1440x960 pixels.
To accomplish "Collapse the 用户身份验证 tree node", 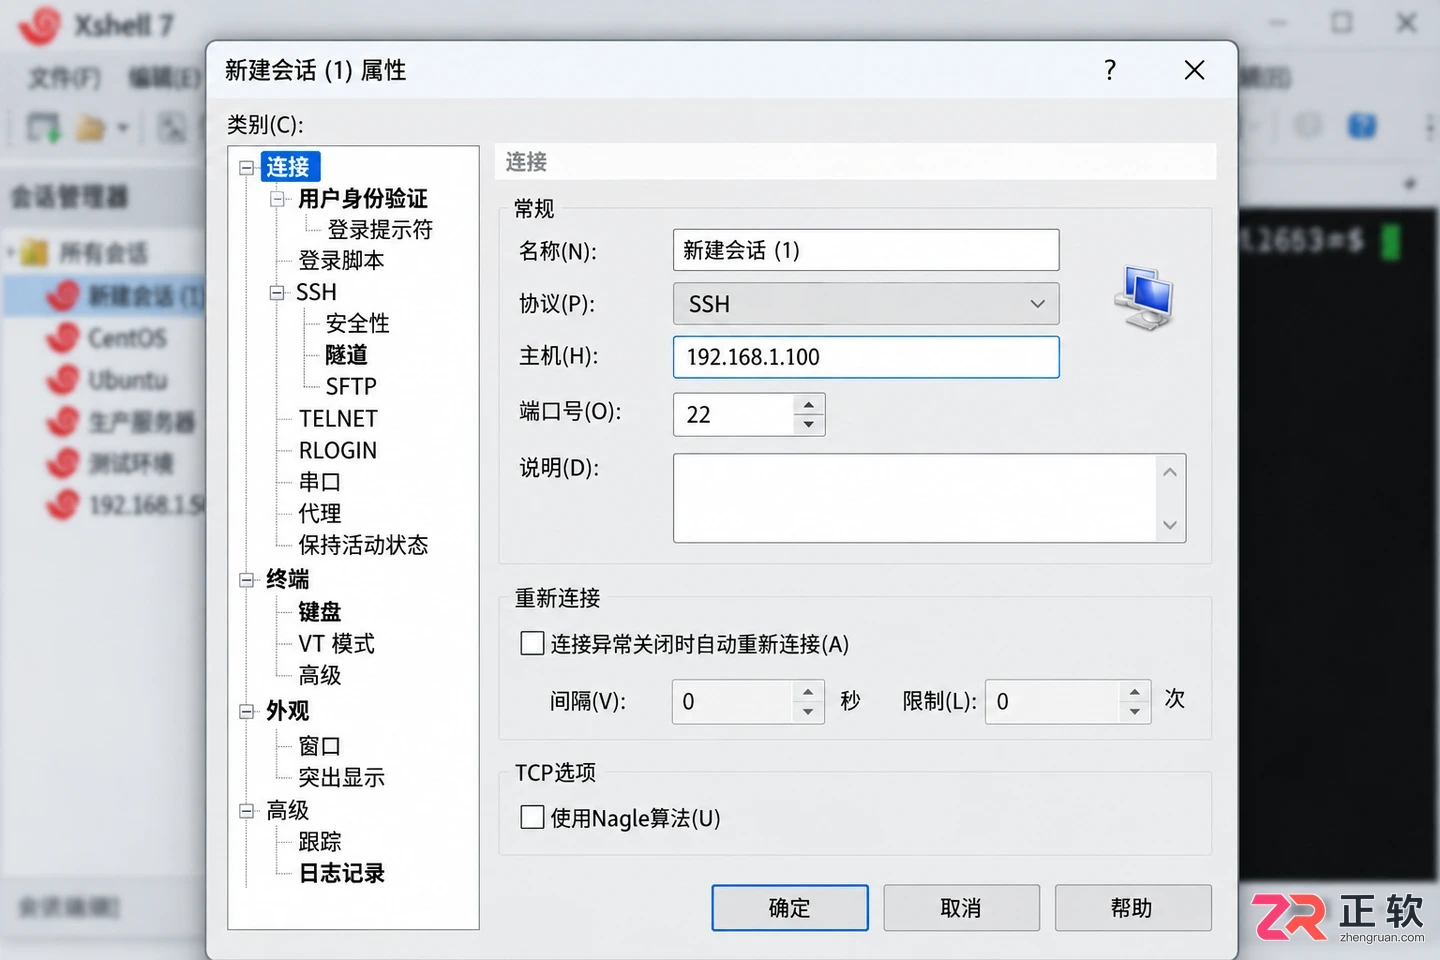I will coord(277,199).
